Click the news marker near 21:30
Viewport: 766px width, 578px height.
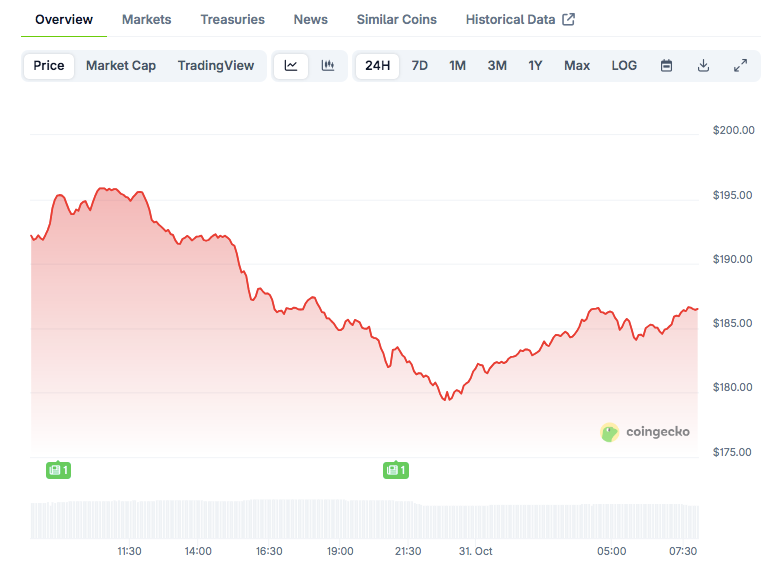pyautogui.click(x=396, y=470)
